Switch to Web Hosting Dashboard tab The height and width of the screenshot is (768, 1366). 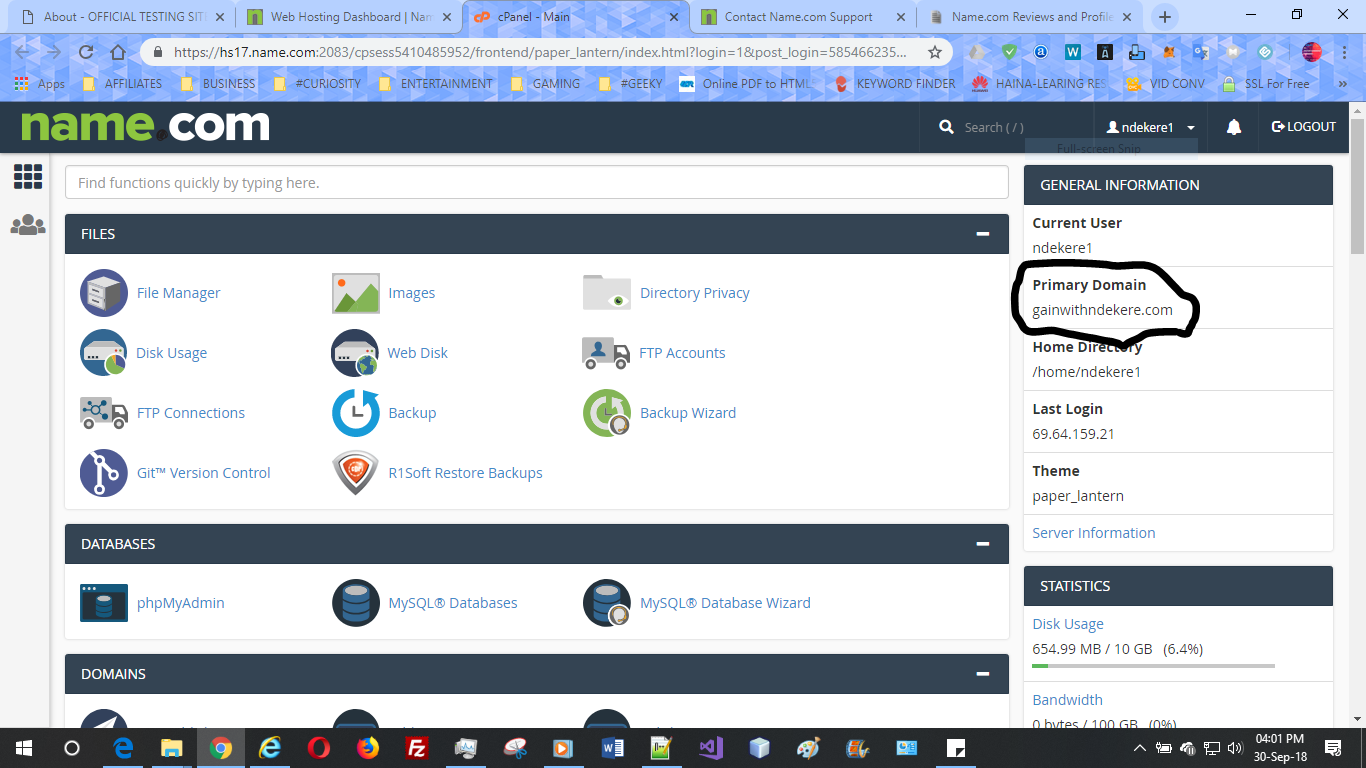click(350, 17)
